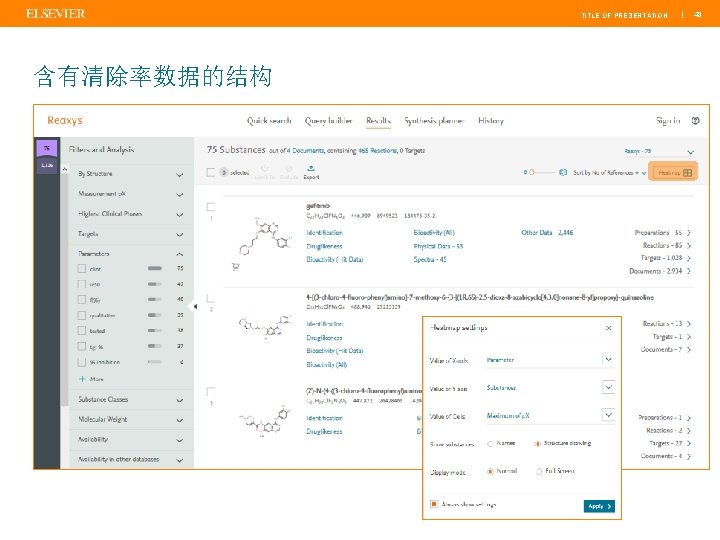The image size is (720, 540).
Task: Close the Heatmap settings dialog
Action: tap(608, 328)
